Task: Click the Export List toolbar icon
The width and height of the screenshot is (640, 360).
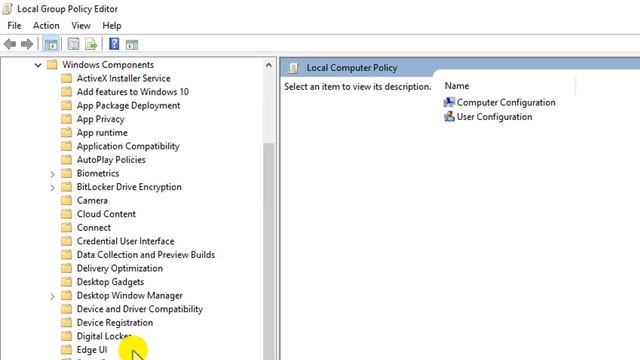Action: (x=91, y=44)
